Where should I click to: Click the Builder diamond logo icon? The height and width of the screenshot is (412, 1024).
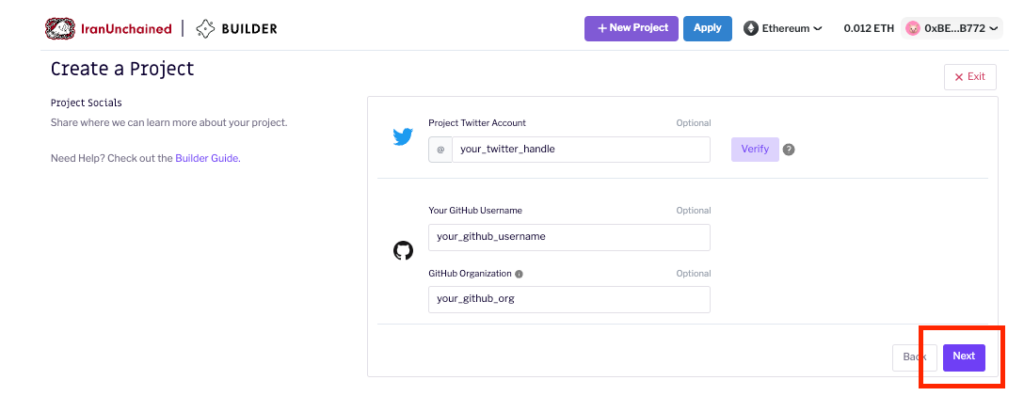pos(205,28)
